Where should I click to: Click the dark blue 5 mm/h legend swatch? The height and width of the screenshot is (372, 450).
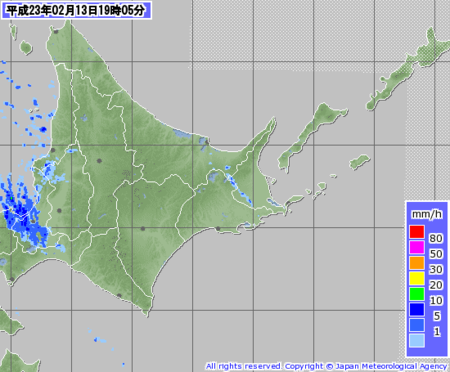tap(417, 309)
